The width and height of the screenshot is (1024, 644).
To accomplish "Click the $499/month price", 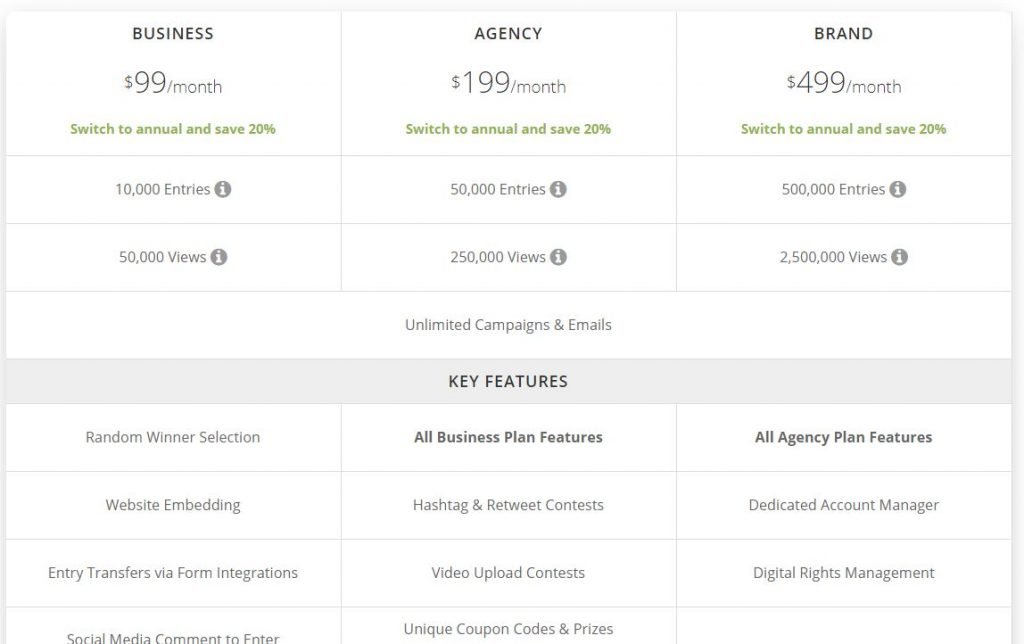I will pyautogui.click(x=843, y=83).
